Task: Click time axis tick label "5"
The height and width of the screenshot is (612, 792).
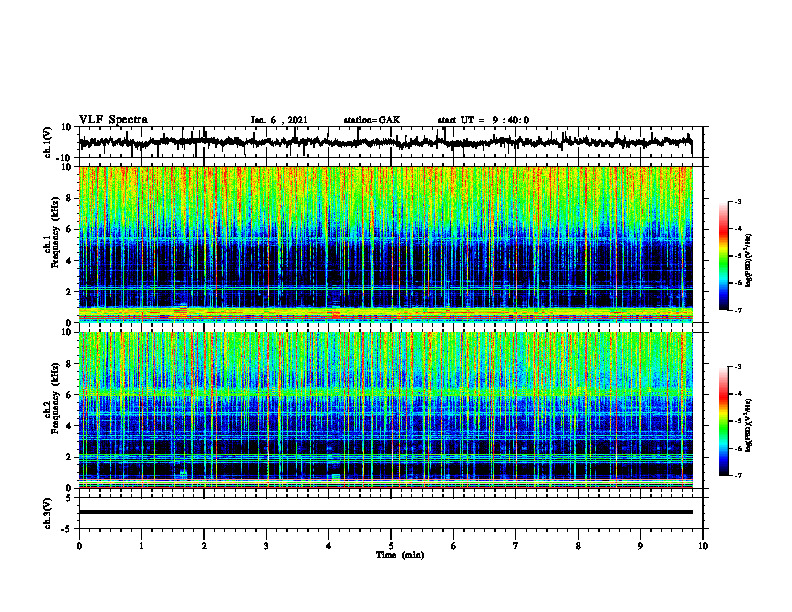Action: [x=391, y=546]
